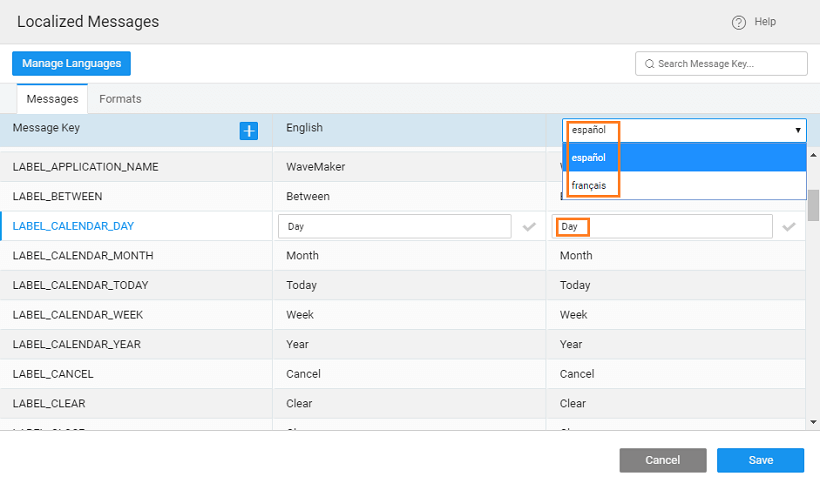Confirm translated Day value with checkmark icon

coord(789,227)
